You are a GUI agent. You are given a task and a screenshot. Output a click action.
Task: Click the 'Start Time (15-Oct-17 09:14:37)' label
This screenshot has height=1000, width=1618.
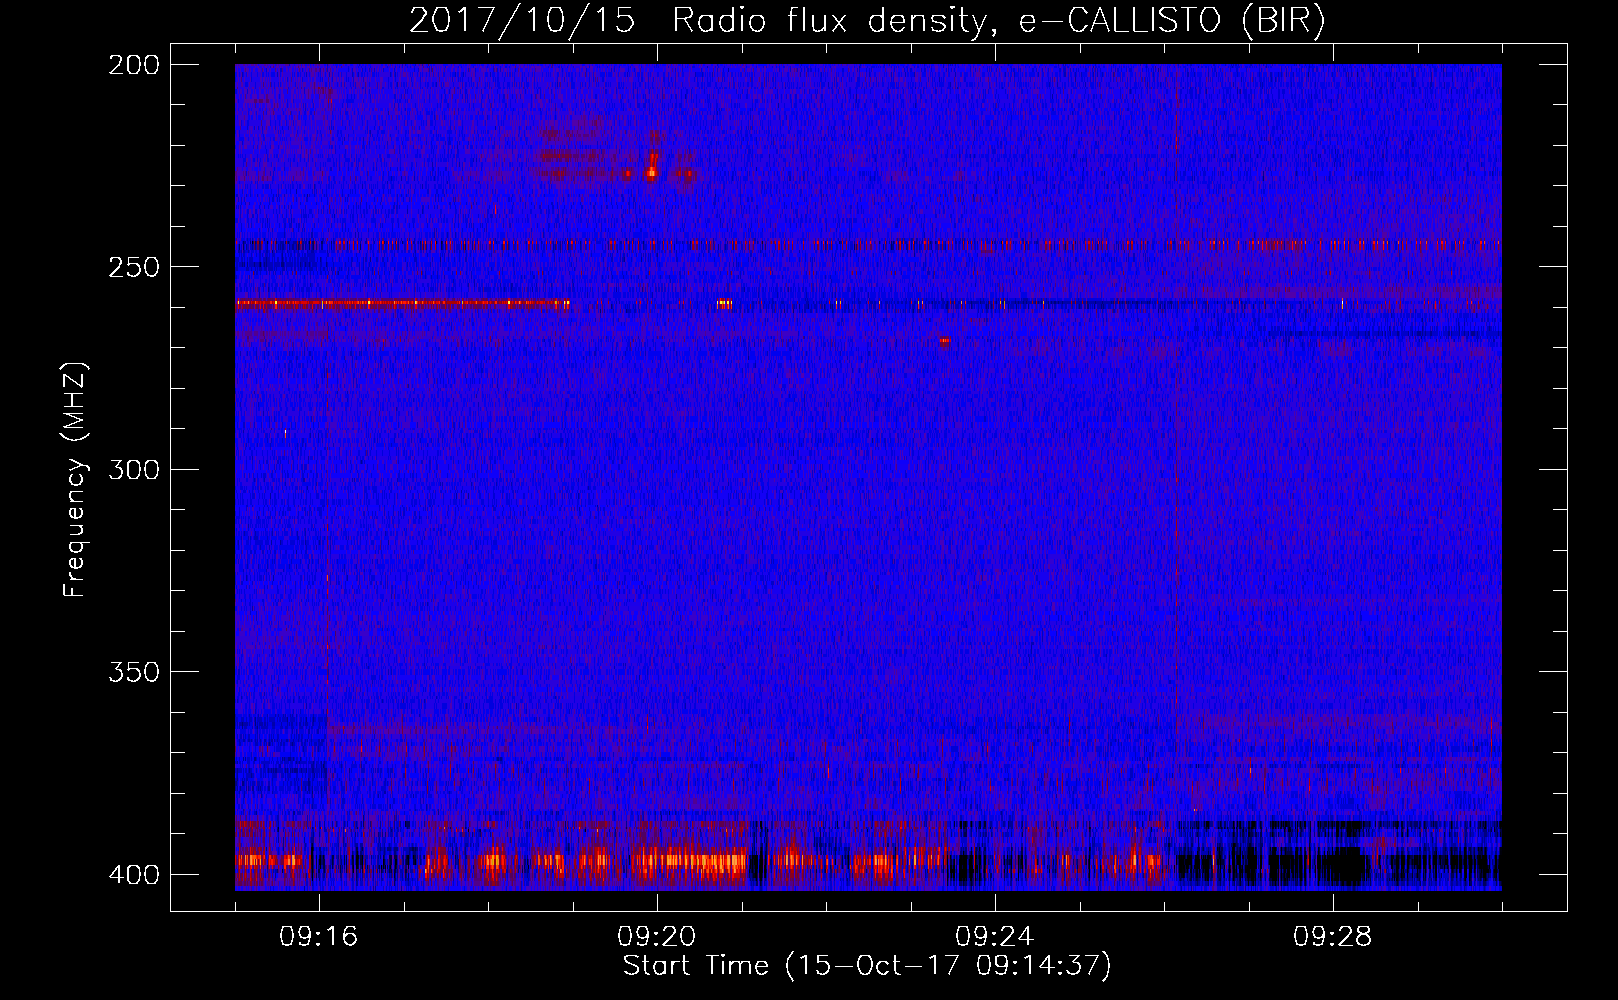click(867, 966)
